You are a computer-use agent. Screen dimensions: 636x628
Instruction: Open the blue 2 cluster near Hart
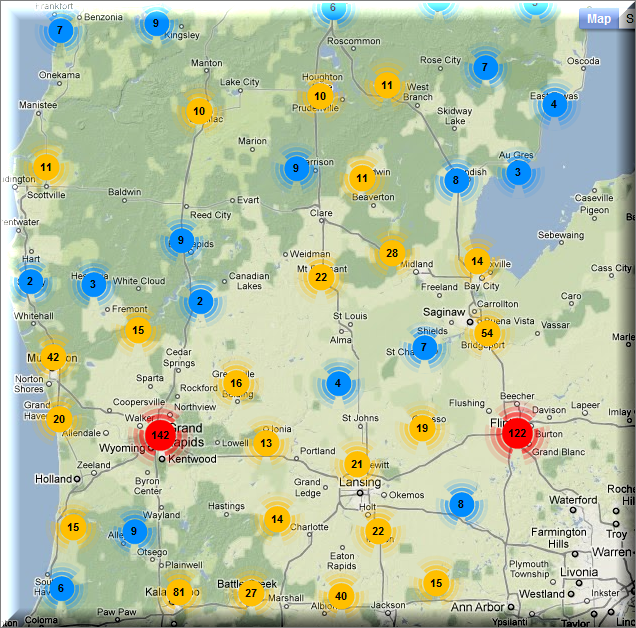pos(30,281)
